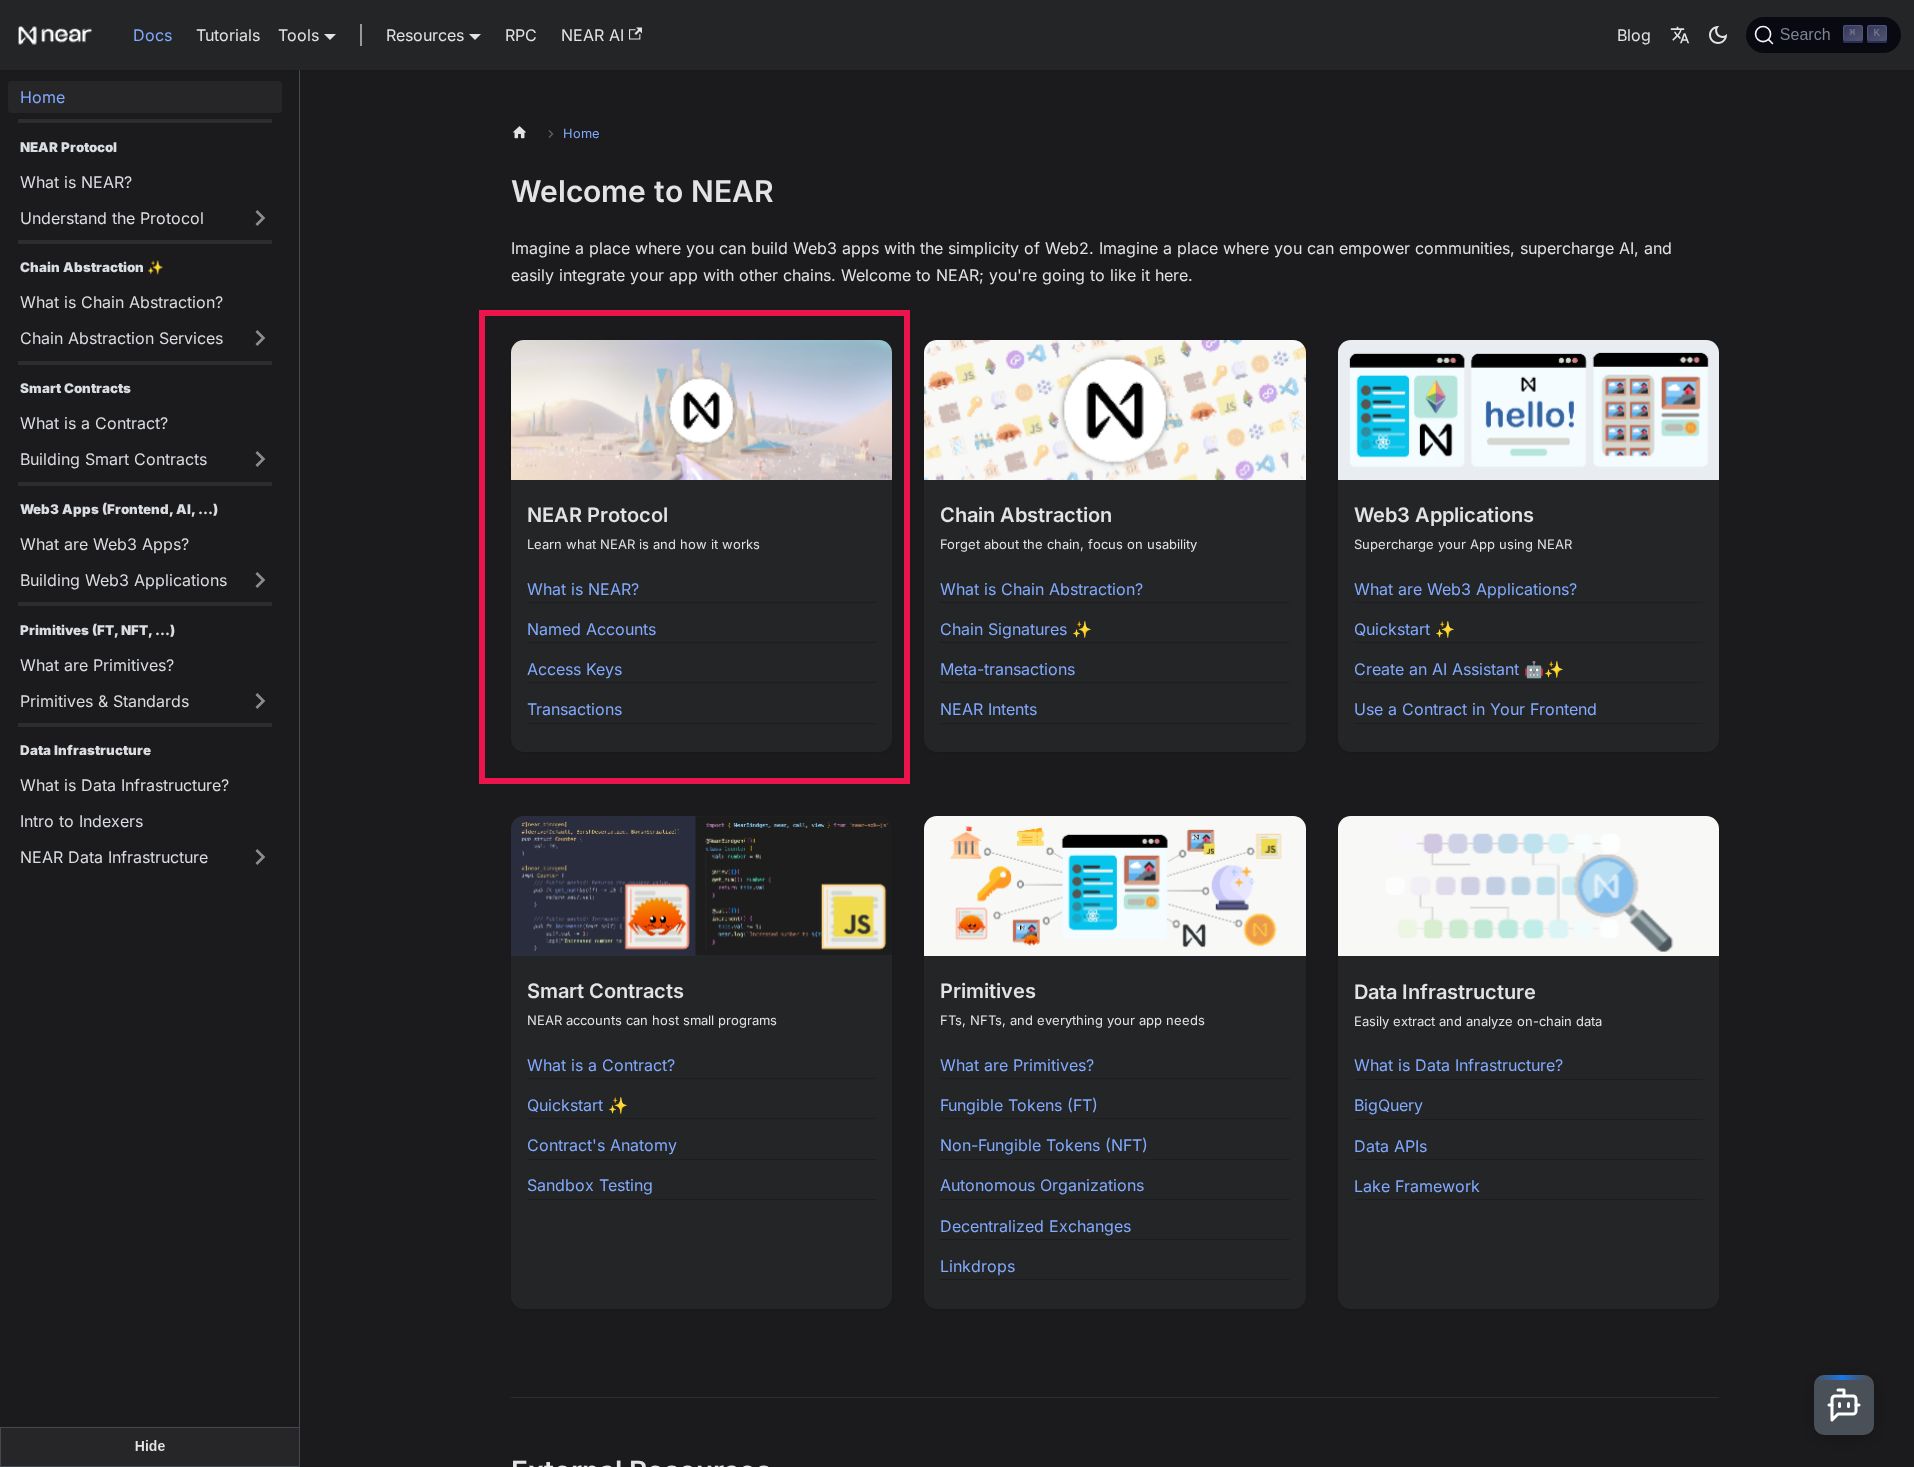Expand NEAR Data Infrastructure section
The height and width of the screenshot is (1467, 1914).
(260, 857)
